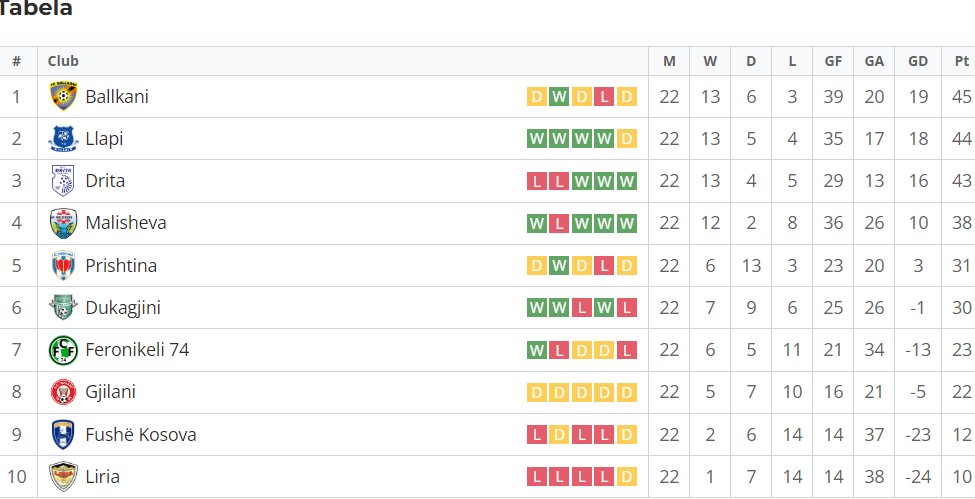This screenshot has width=975, height=499.
Task: Click the Feronikeli 74 green badge
Action: click(x=63, y=350)
